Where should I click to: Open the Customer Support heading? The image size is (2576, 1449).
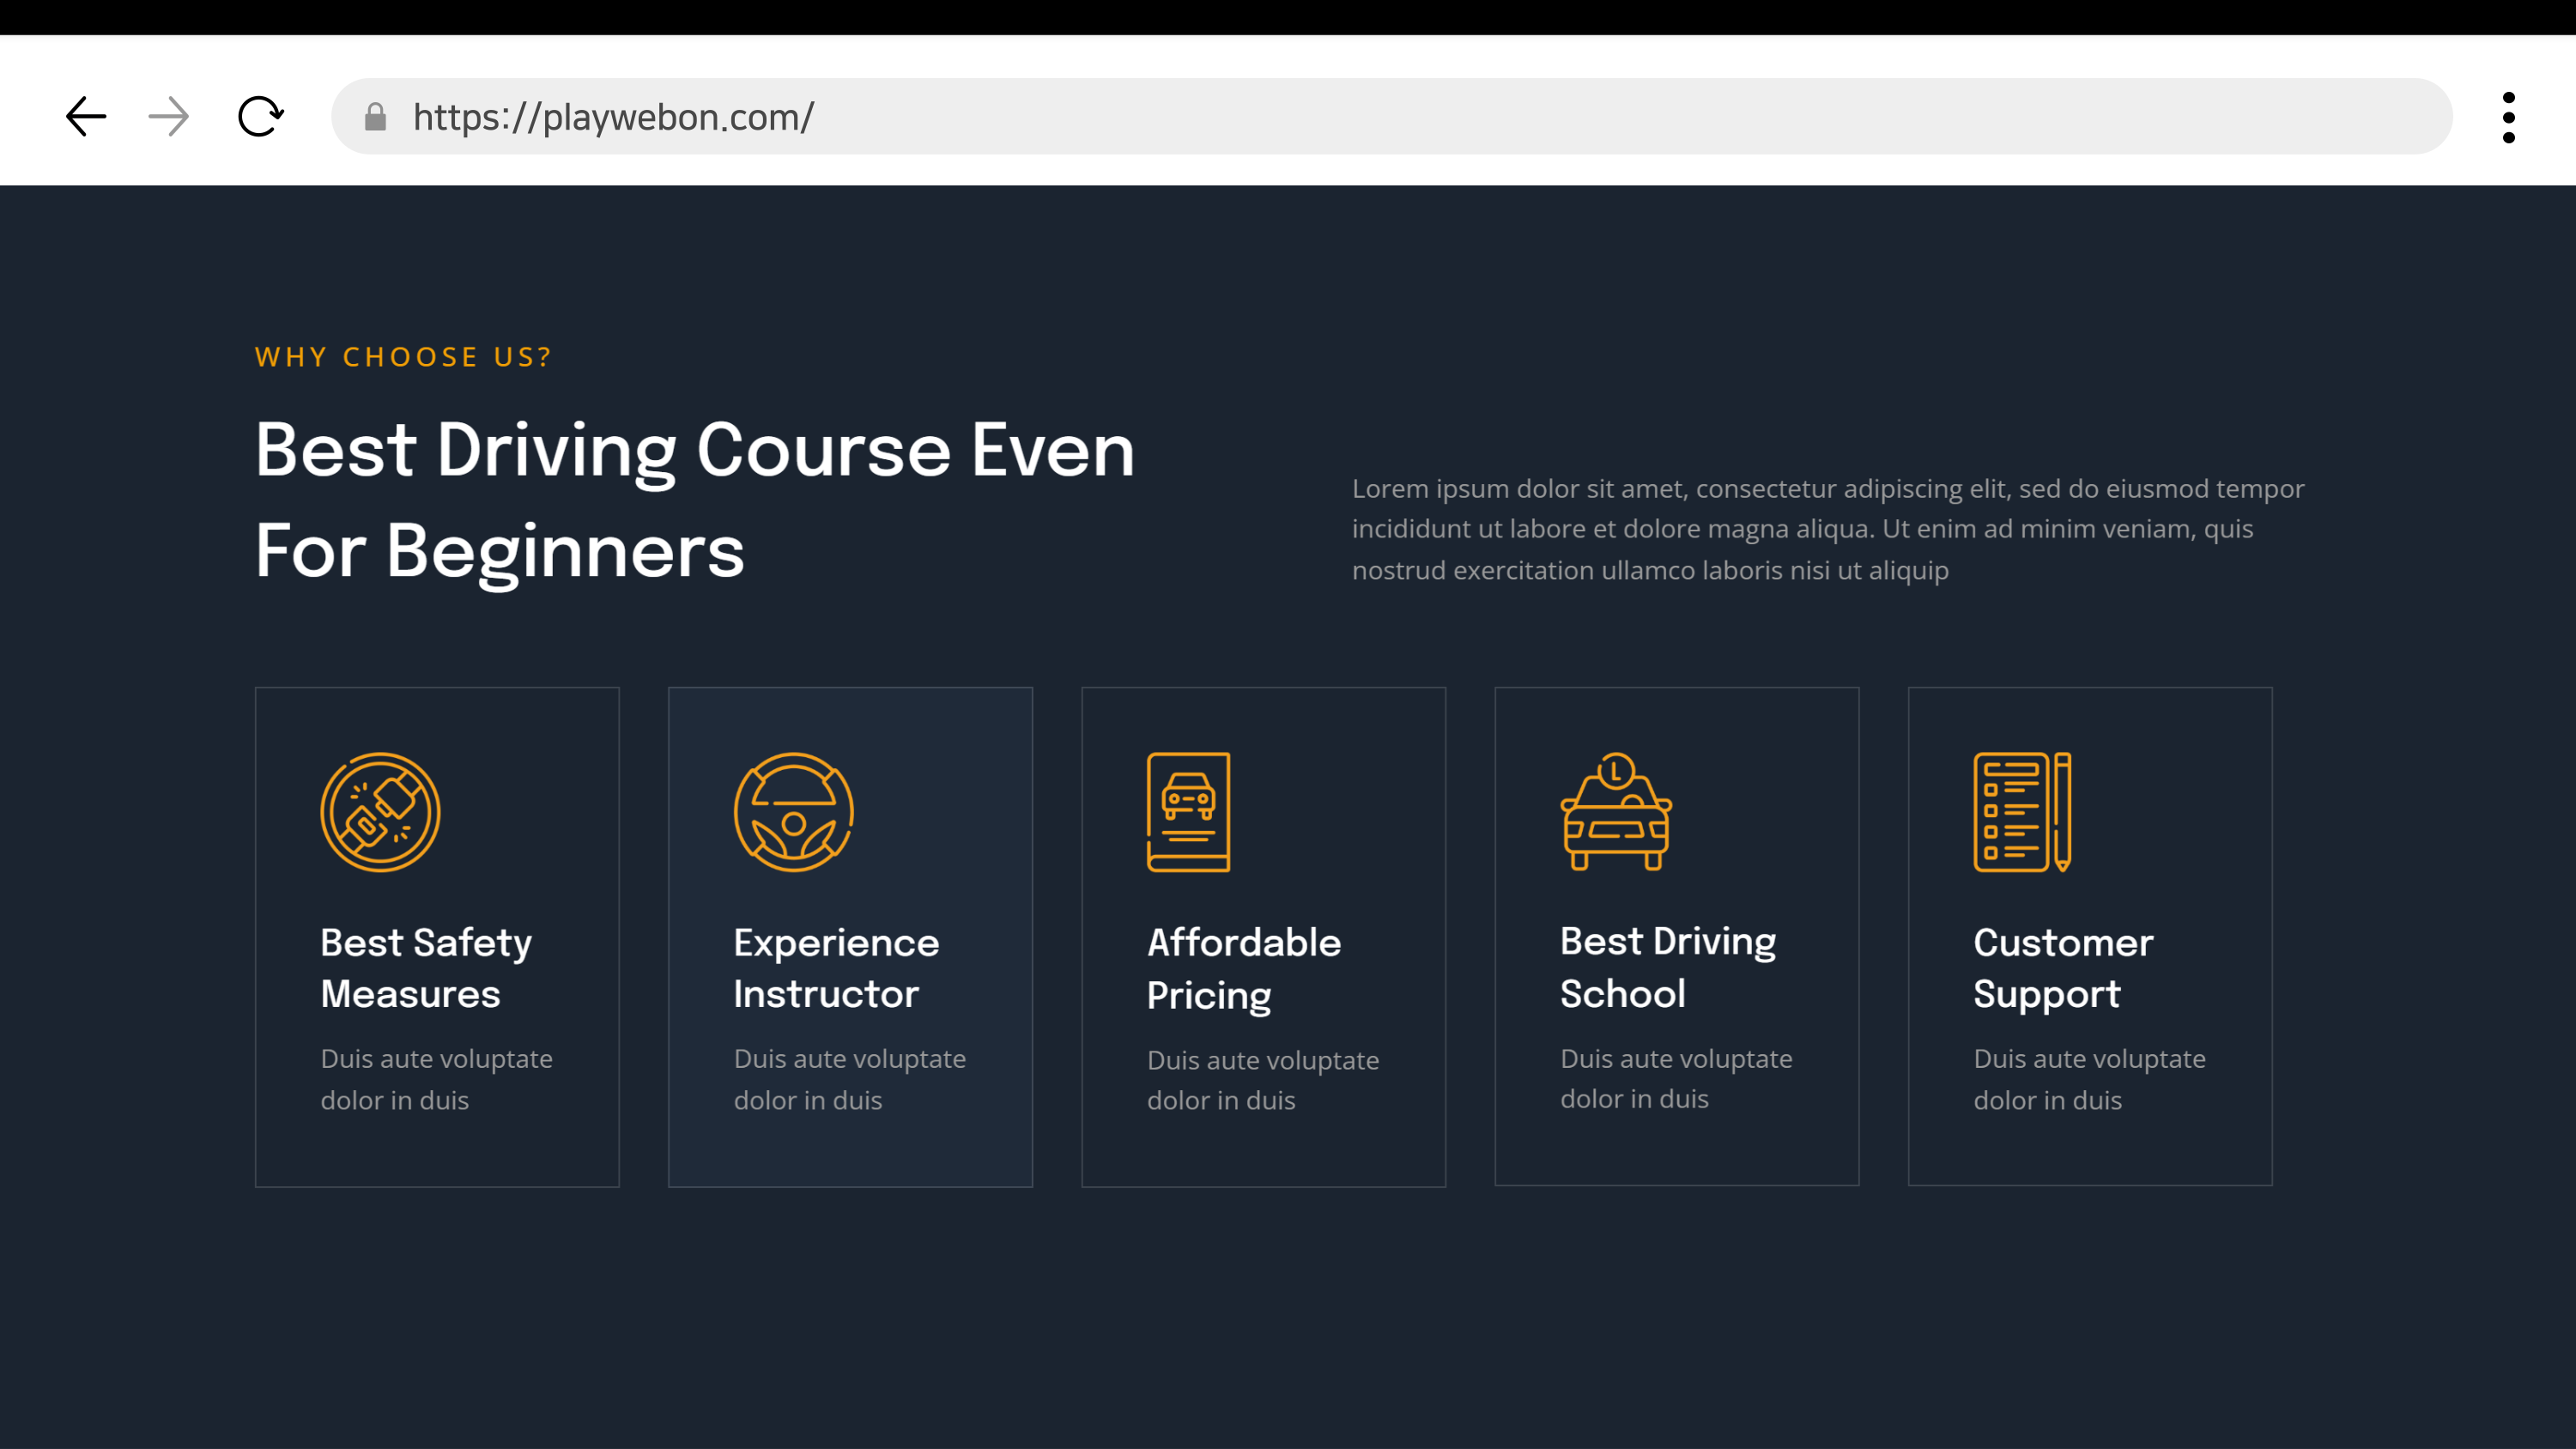tap(2062, 968)
